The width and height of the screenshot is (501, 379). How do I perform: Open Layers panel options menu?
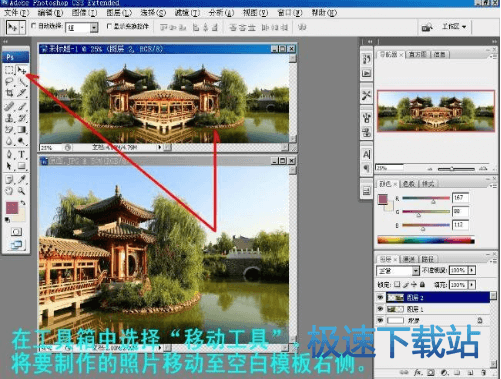pos(493,261)
